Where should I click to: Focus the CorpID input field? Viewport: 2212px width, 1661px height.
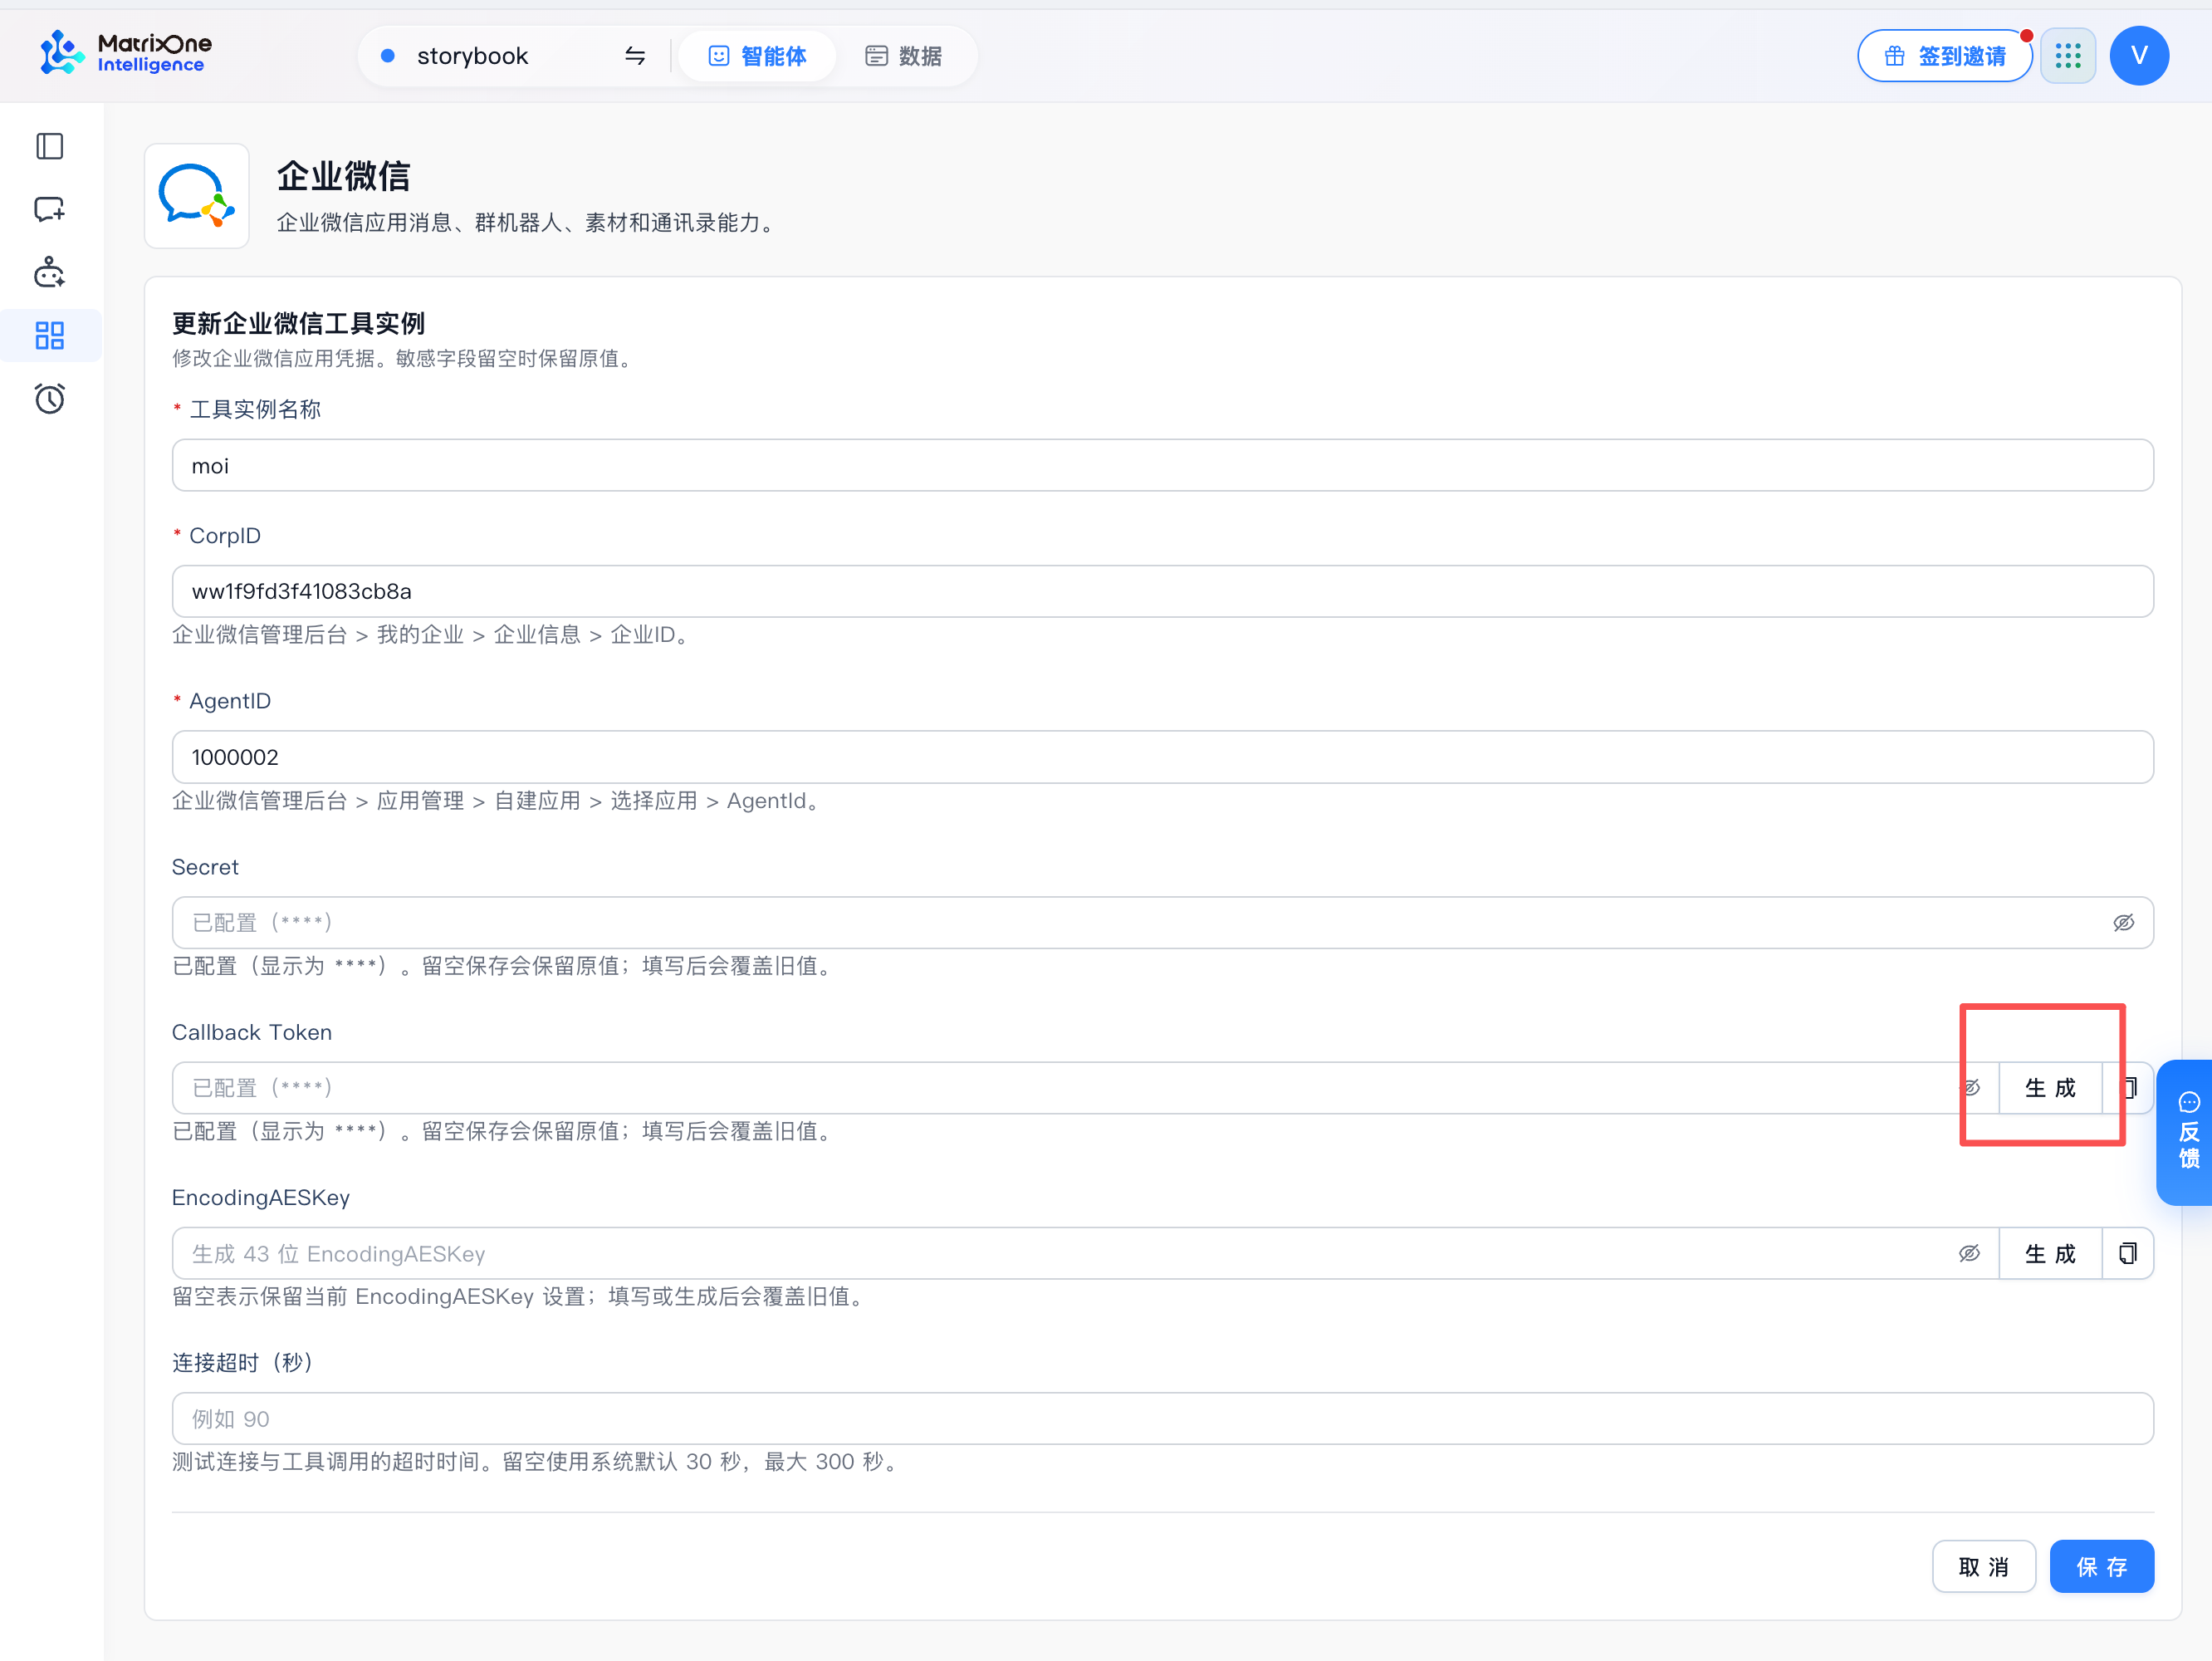[1162, 591]
